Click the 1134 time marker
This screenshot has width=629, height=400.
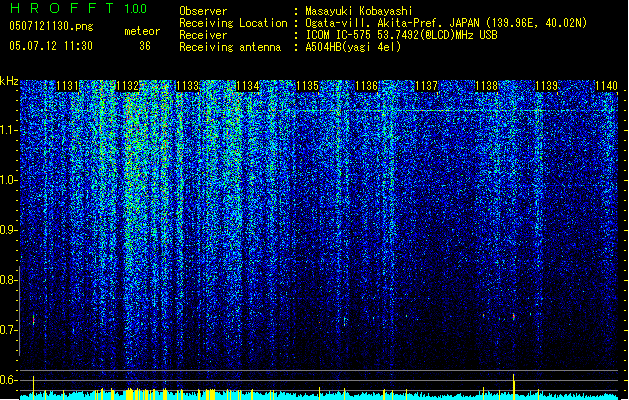248,86
